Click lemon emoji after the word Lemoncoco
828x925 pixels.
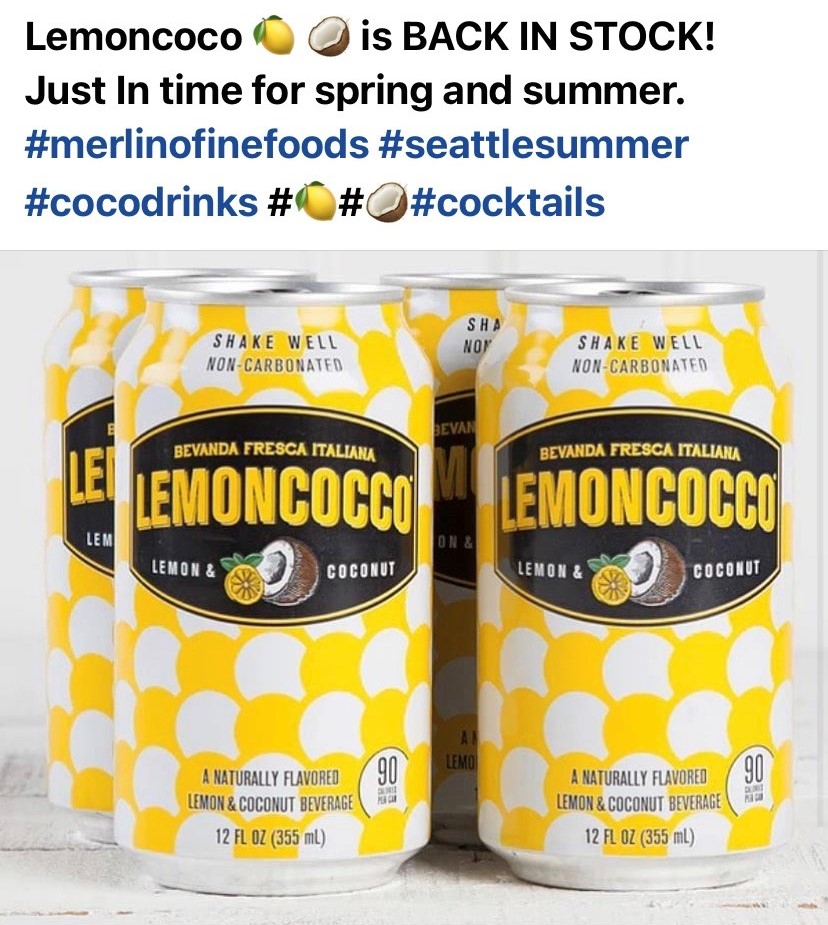pyautogui.click(x=273, y=37)
